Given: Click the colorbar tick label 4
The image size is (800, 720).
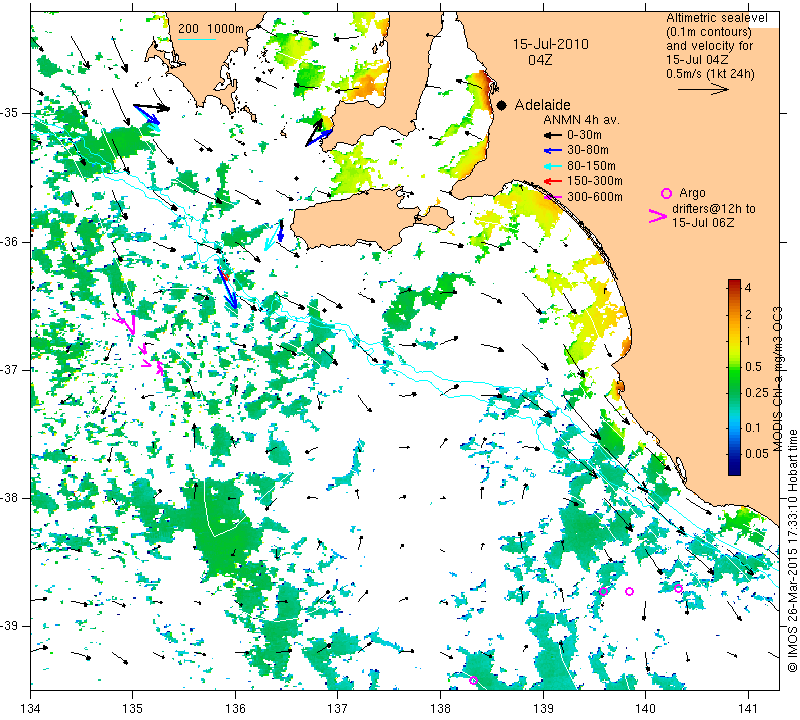Looking at the screenshot, I should (748, 287).
